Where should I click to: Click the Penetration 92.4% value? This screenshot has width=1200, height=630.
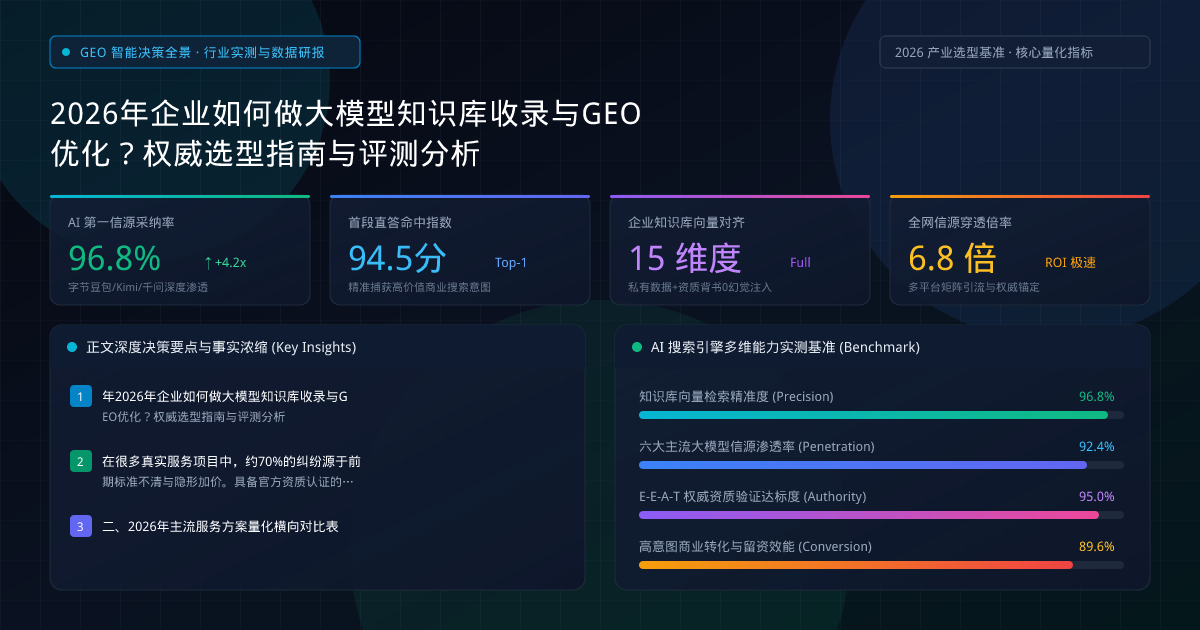(x=1096, y=447)
